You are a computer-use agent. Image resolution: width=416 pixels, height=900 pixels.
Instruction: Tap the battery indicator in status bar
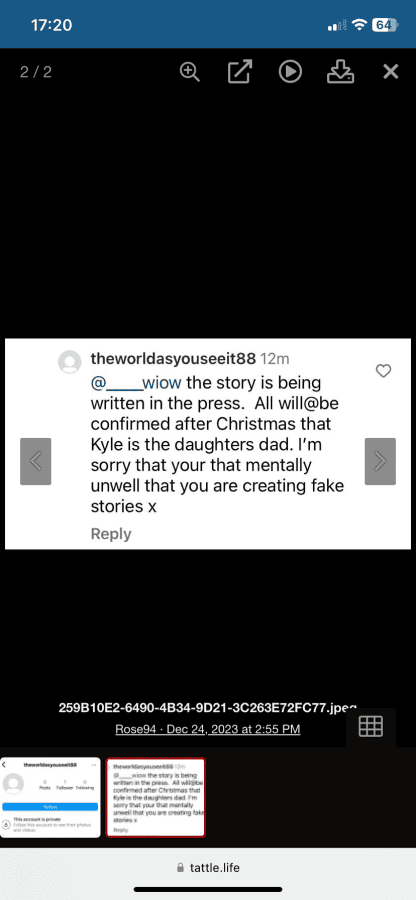[x=384, y=25]
